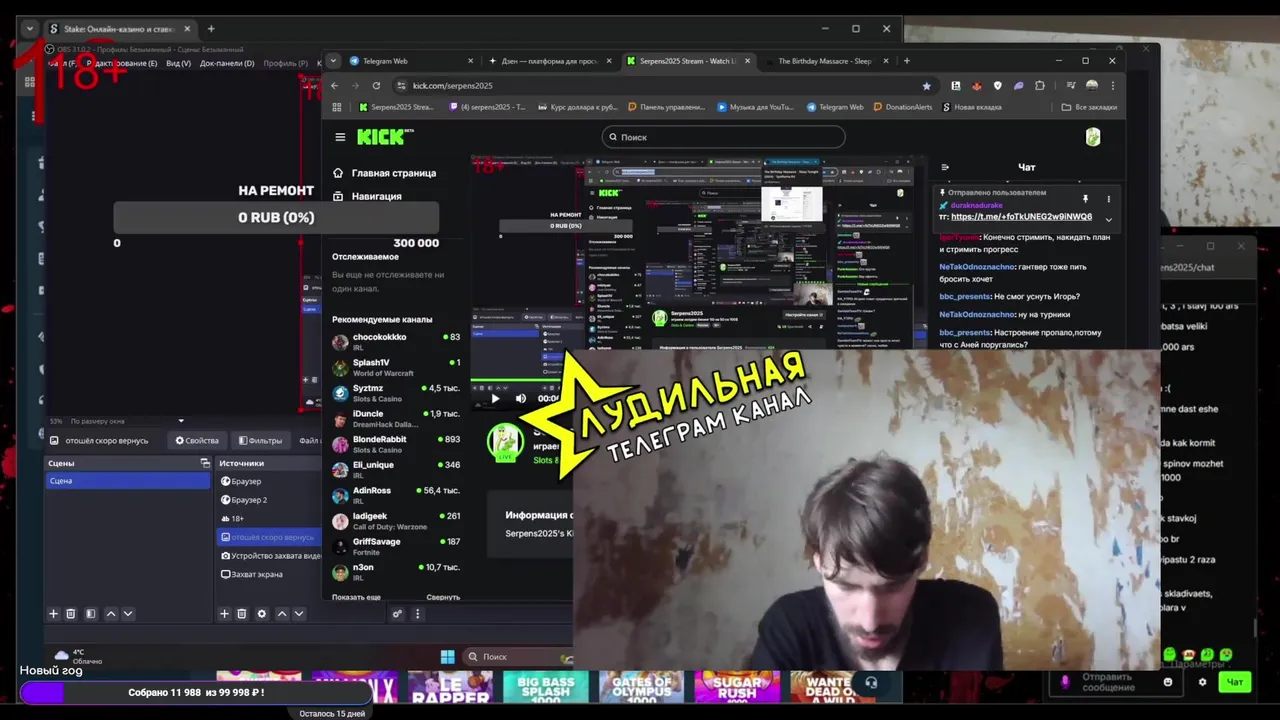Open chocokokko recommended channel
This screenshot has height=720, width=1280.
[396, 341]
